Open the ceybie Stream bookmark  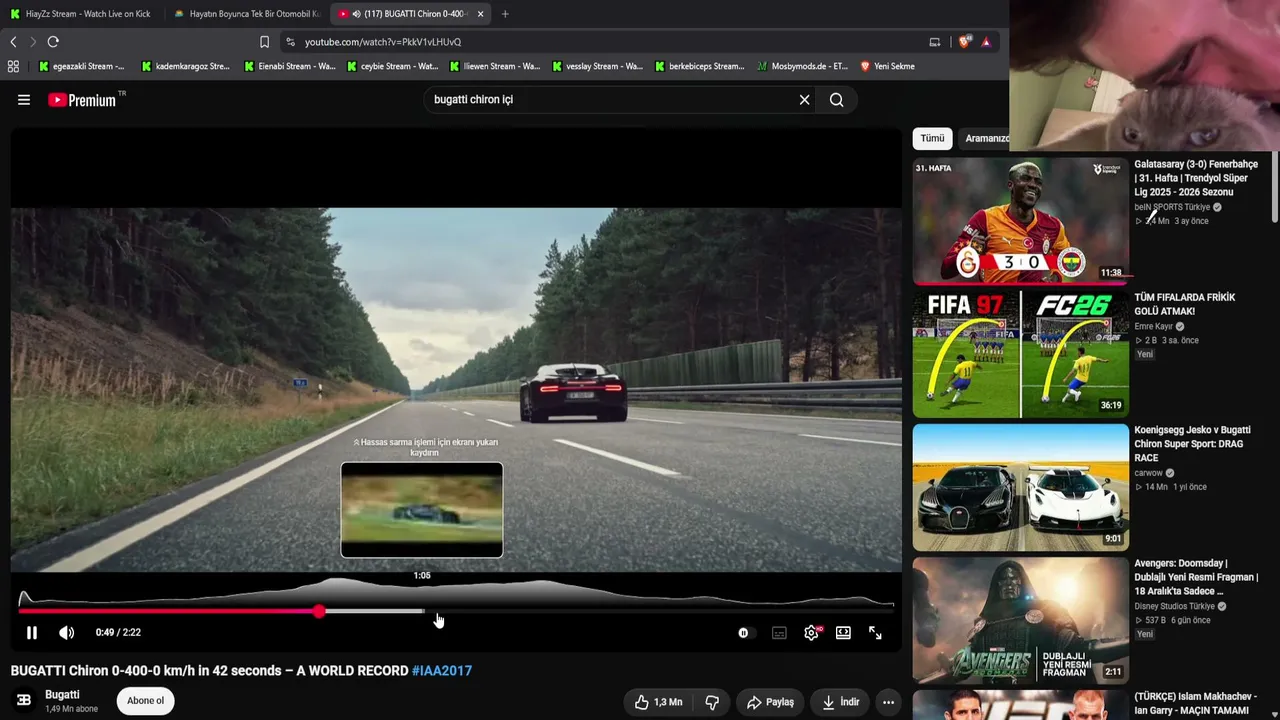tap(392, 67)
